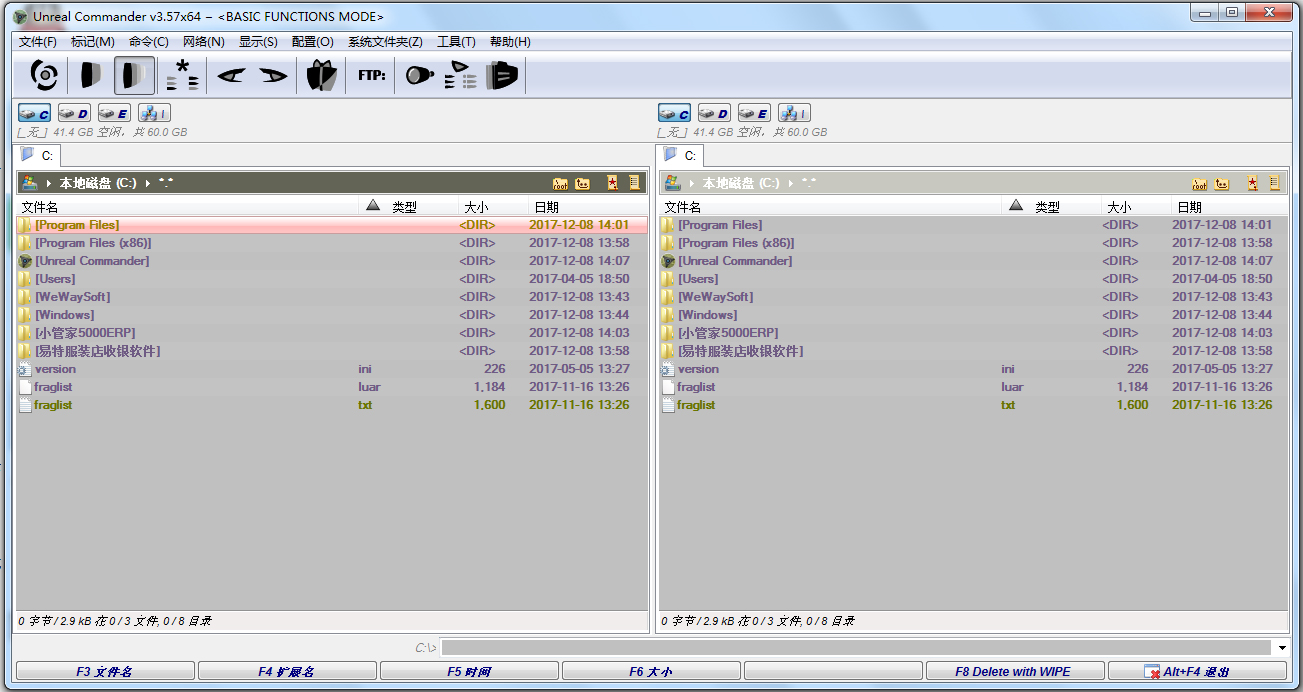Open network drive button in right panel

coord(794,113)
